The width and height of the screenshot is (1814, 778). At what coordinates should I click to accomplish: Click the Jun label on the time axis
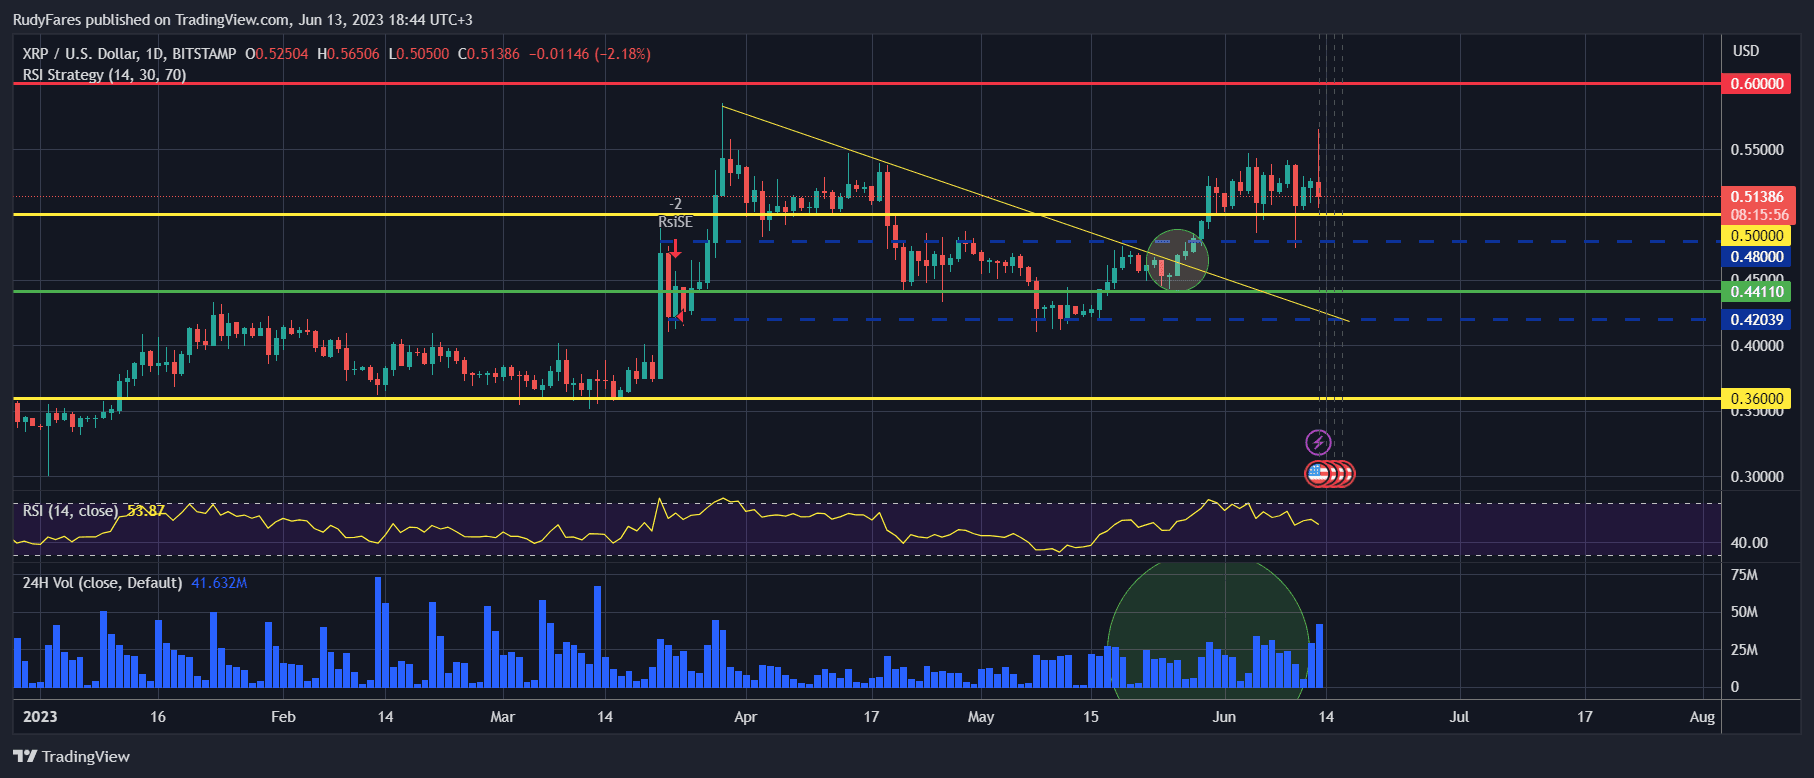point(1223,717)
